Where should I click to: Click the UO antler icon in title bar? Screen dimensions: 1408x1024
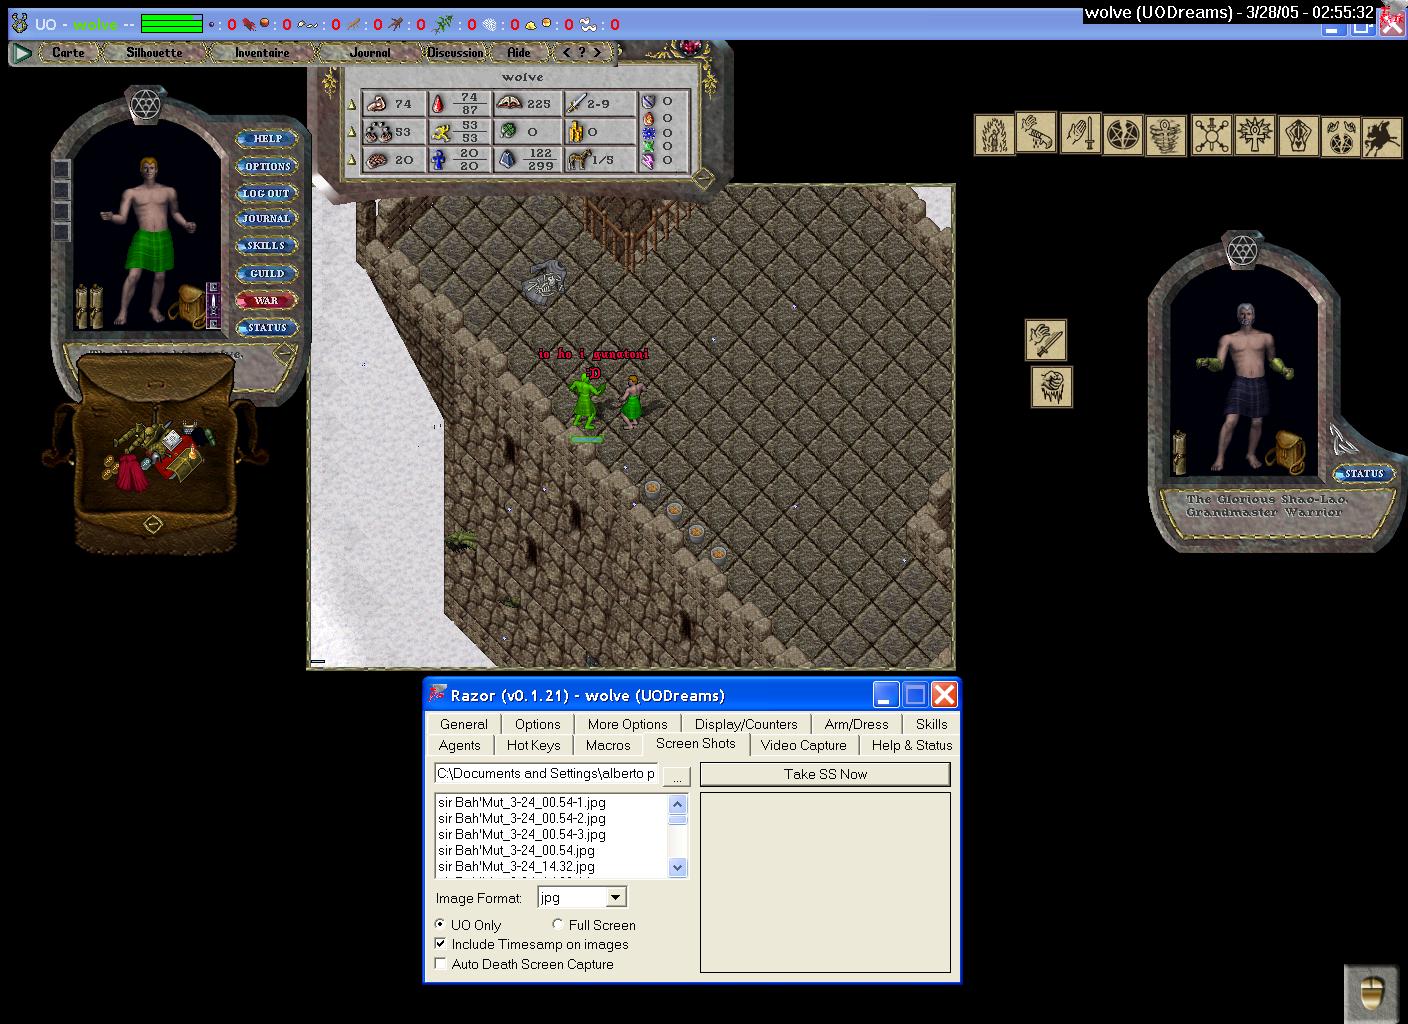[x=19, y=23]
